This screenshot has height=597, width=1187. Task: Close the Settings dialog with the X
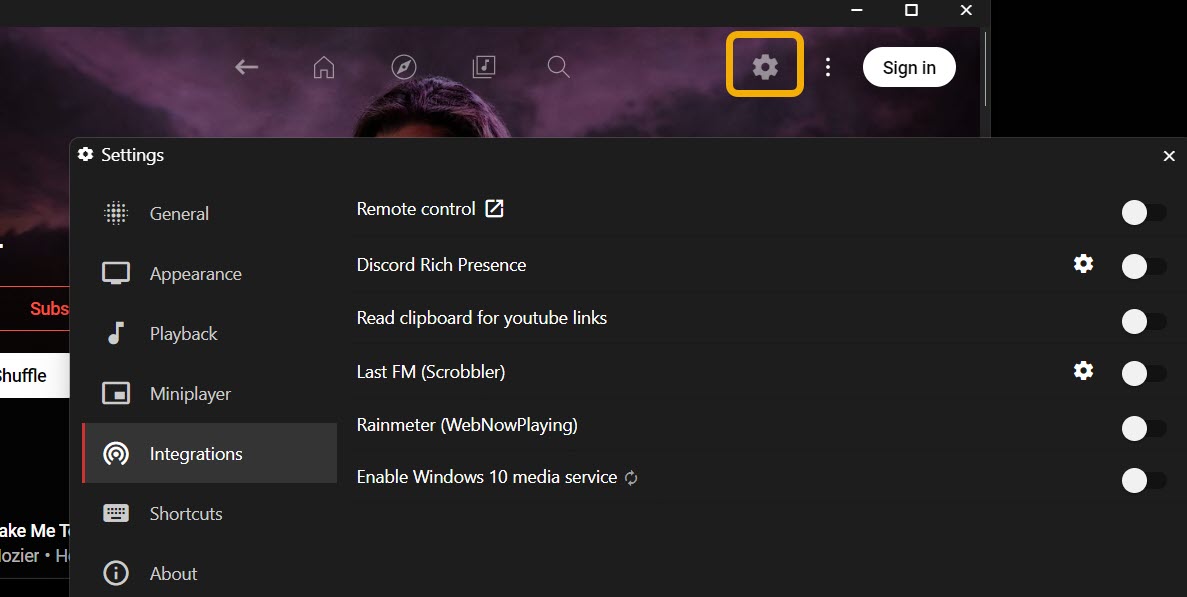point(1168,156)
